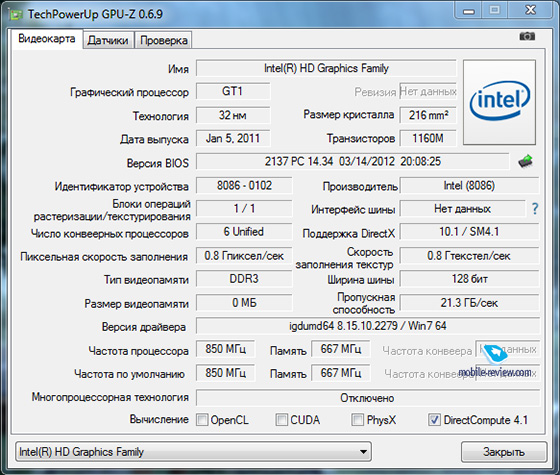Click the DDR3 memory type field

click(244, 279)
